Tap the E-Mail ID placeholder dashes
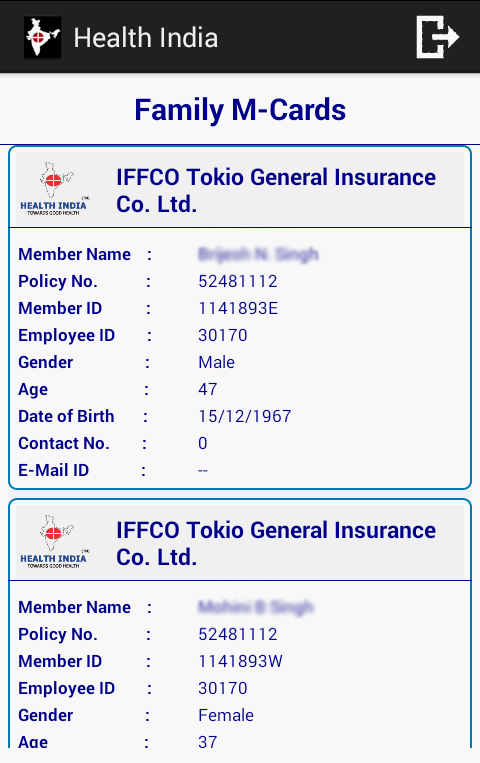Screen dimensions: 480x763 (203, 471)
